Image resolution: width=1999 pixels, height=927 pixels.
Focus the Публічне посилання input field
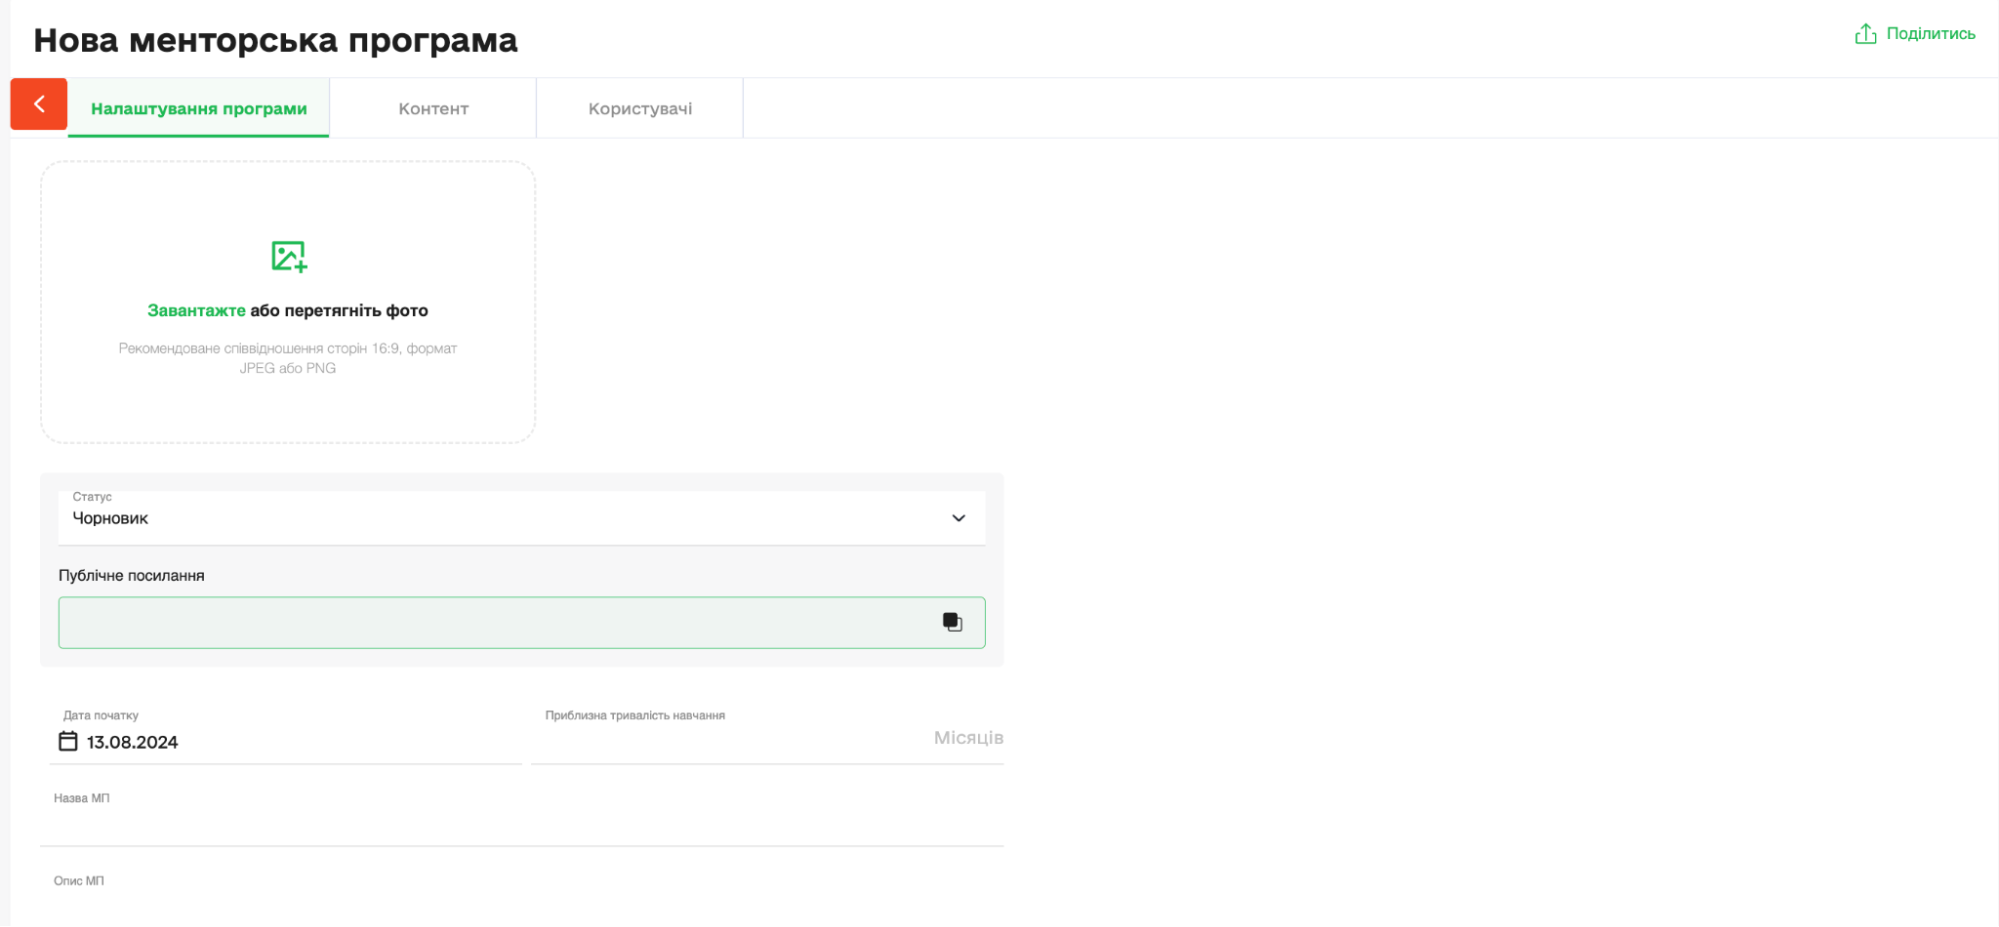pos(495,622)
